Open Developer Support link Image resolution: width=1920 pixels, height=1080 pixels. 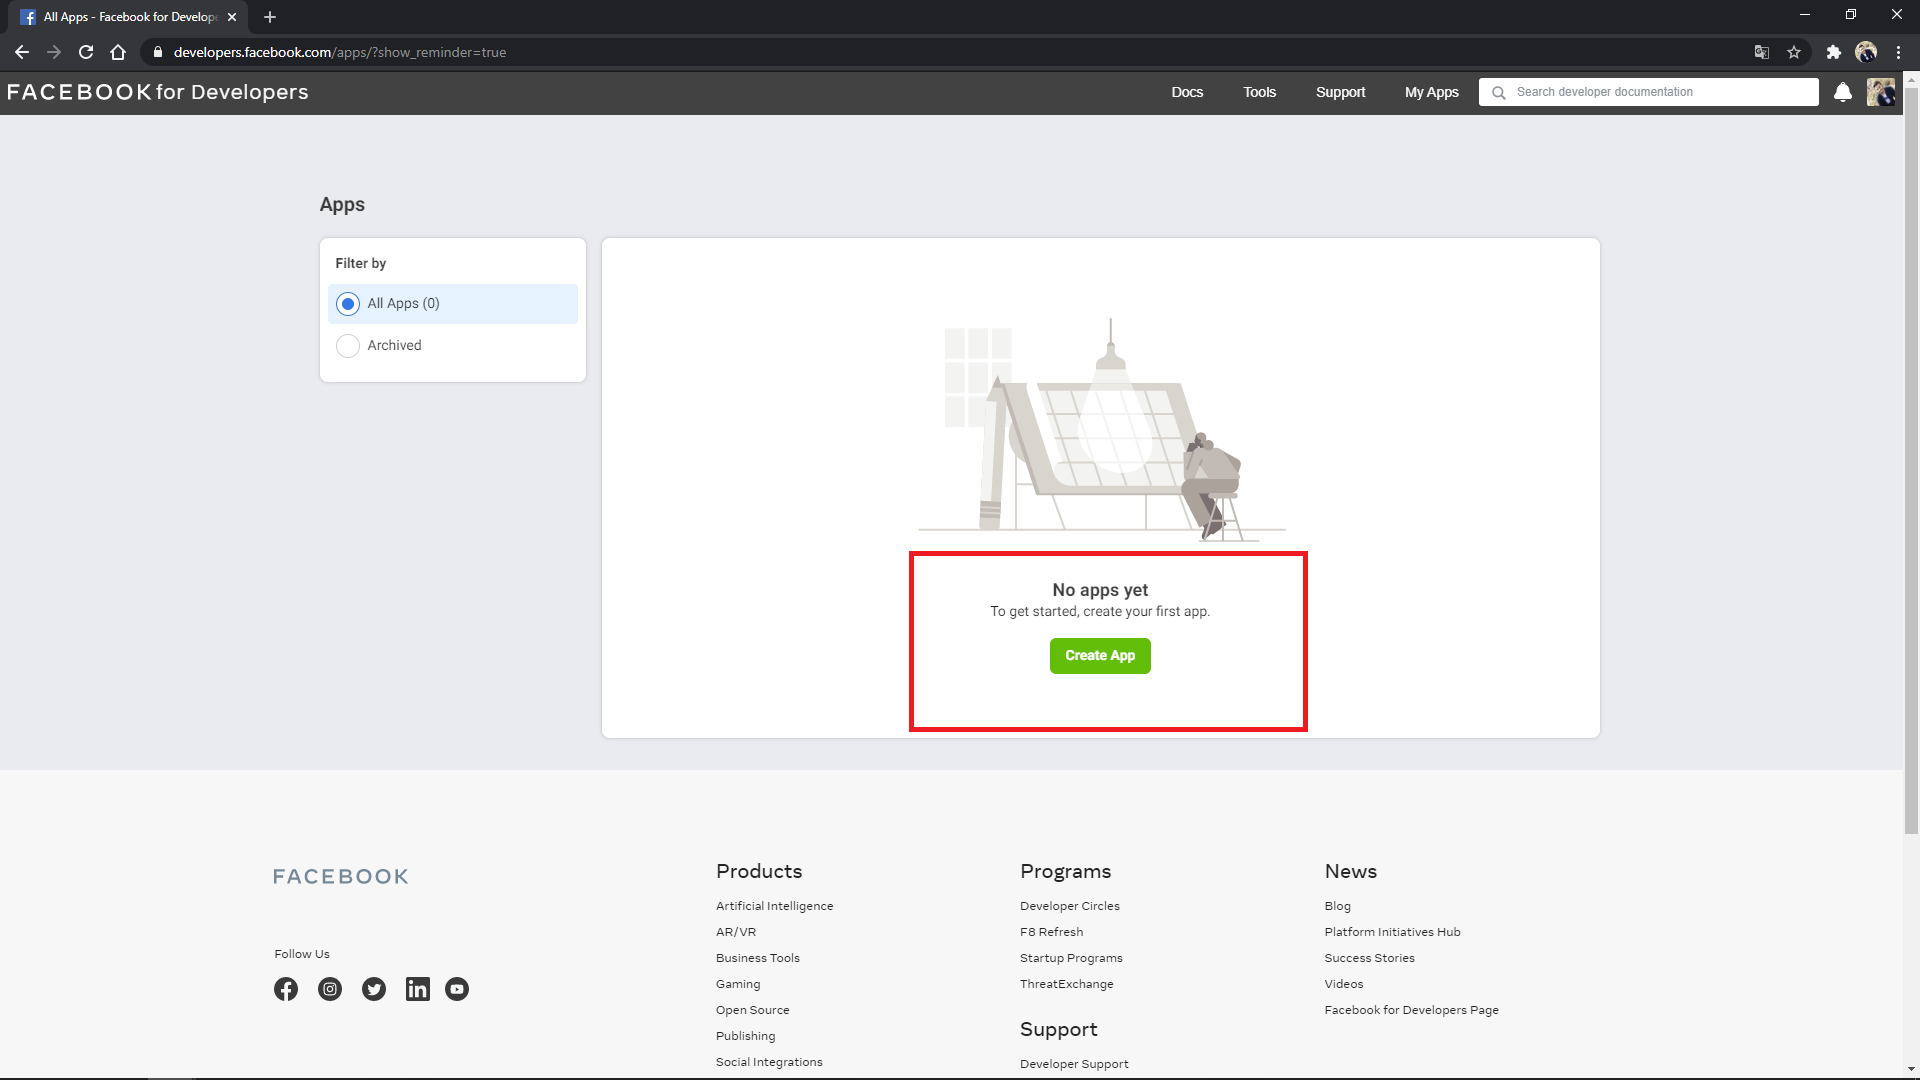(x=1074, y=1064)
